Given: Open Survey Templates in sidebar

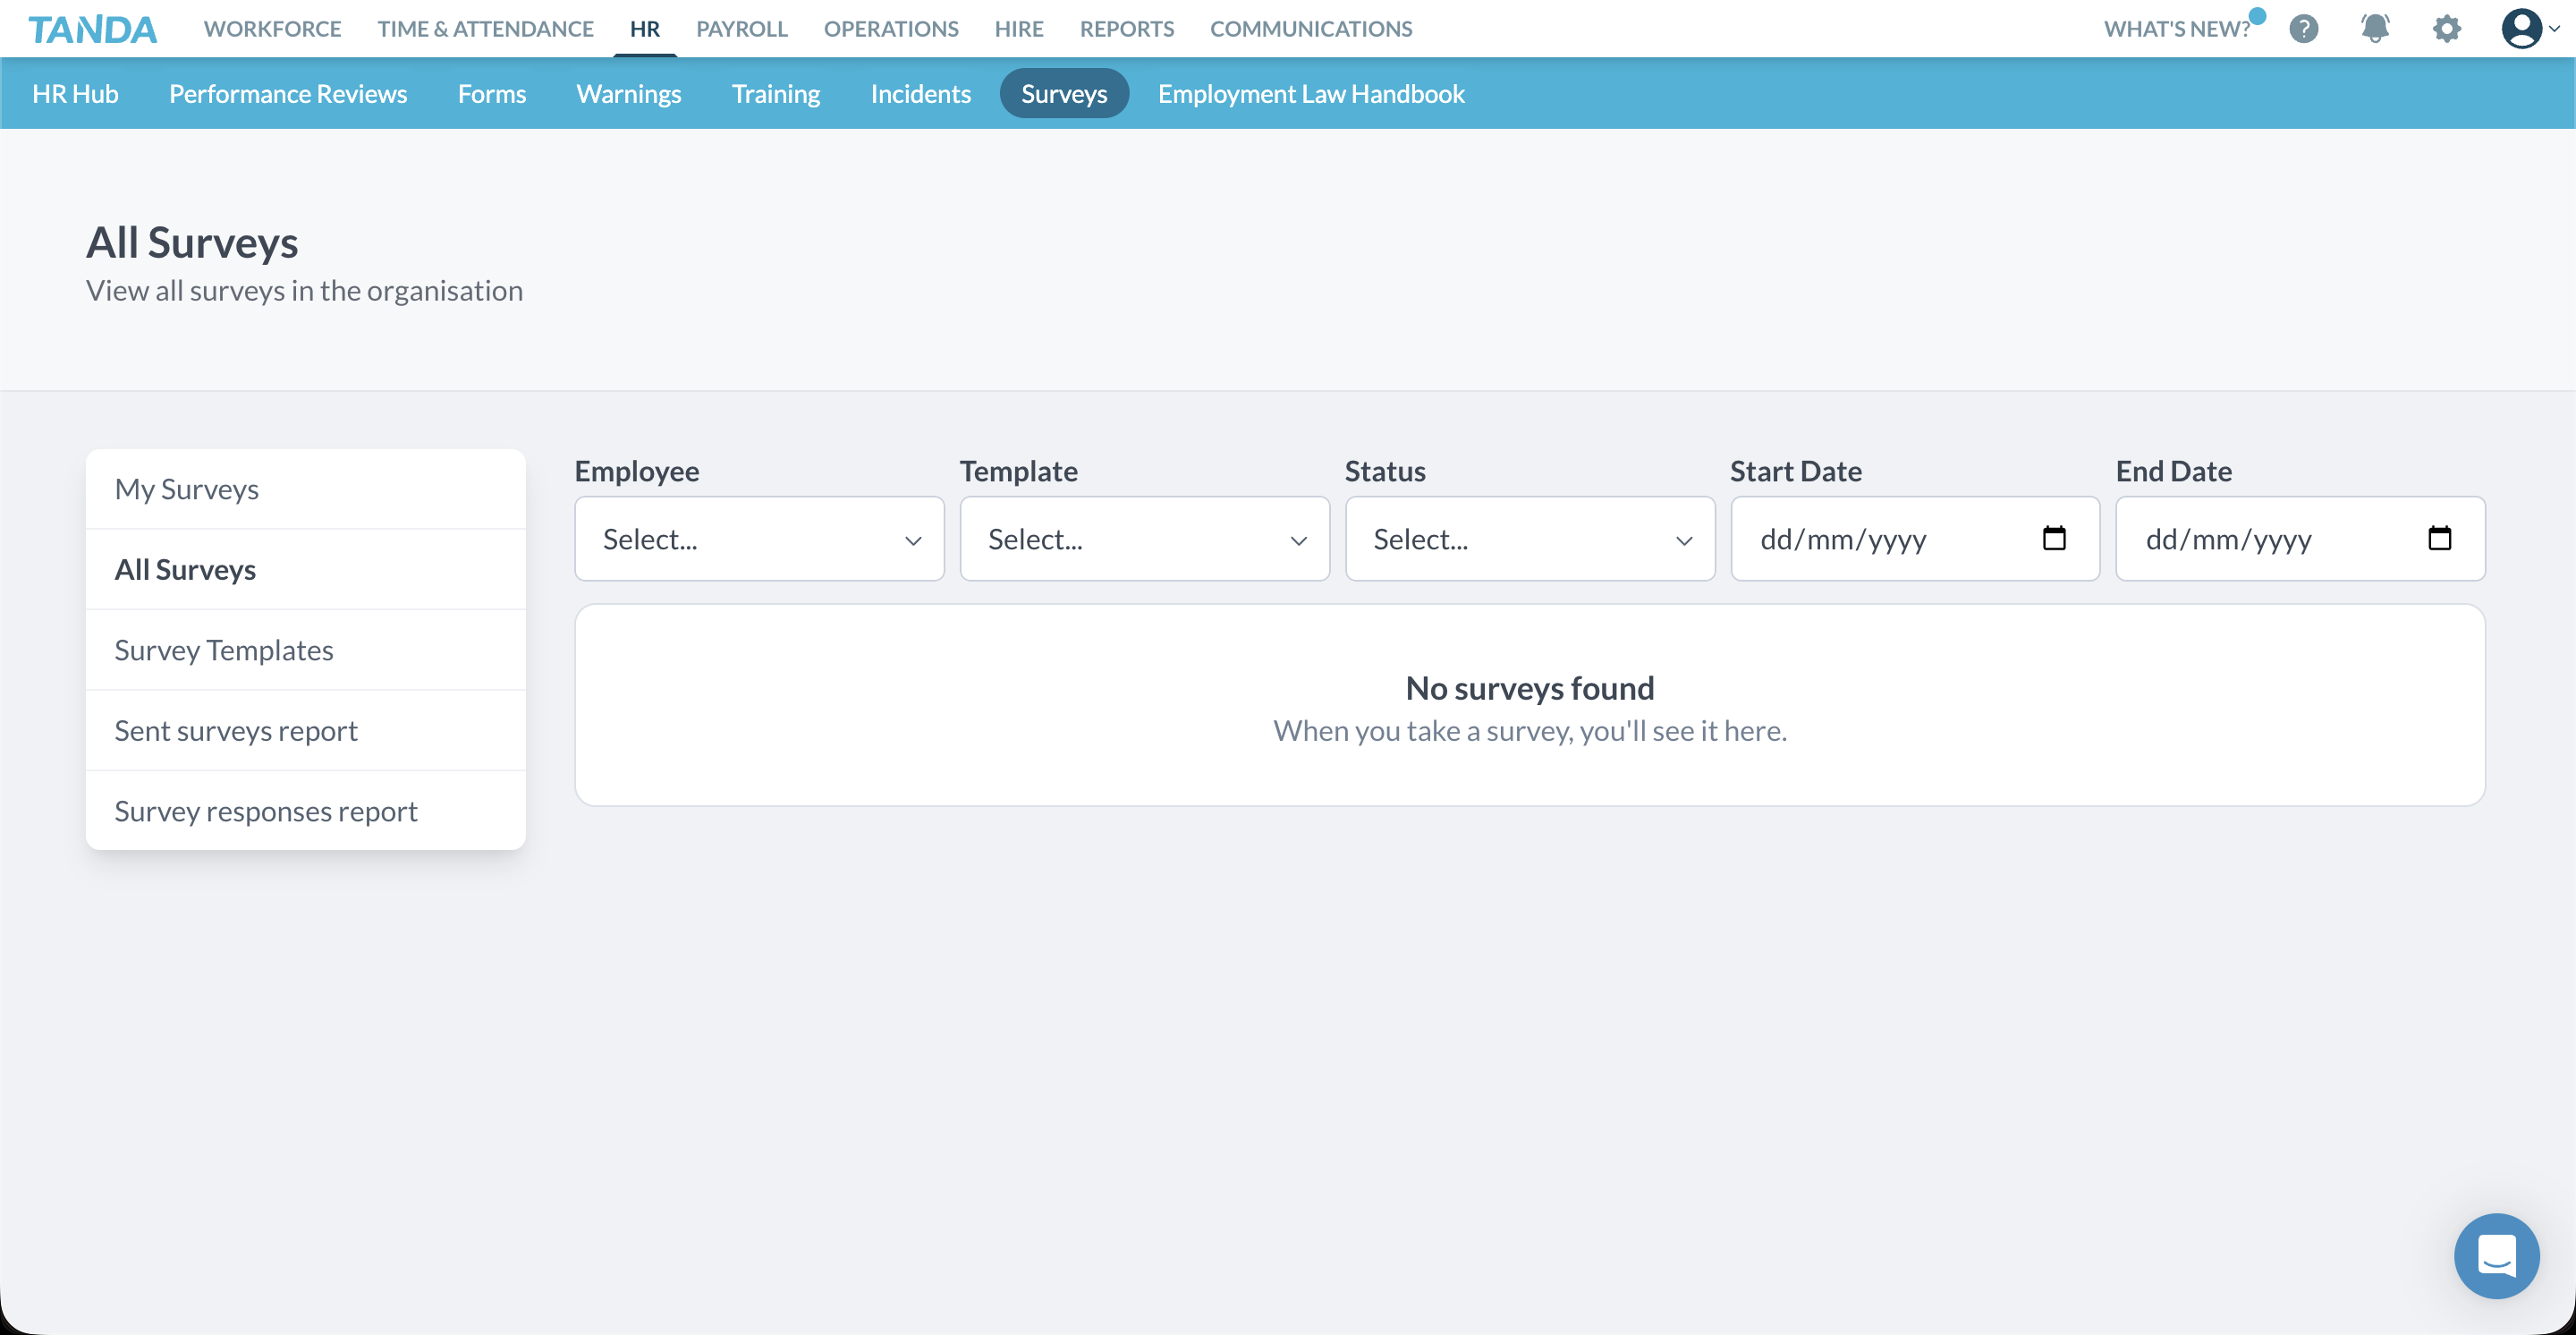Looking at the screenshot, I should (223, 650).
